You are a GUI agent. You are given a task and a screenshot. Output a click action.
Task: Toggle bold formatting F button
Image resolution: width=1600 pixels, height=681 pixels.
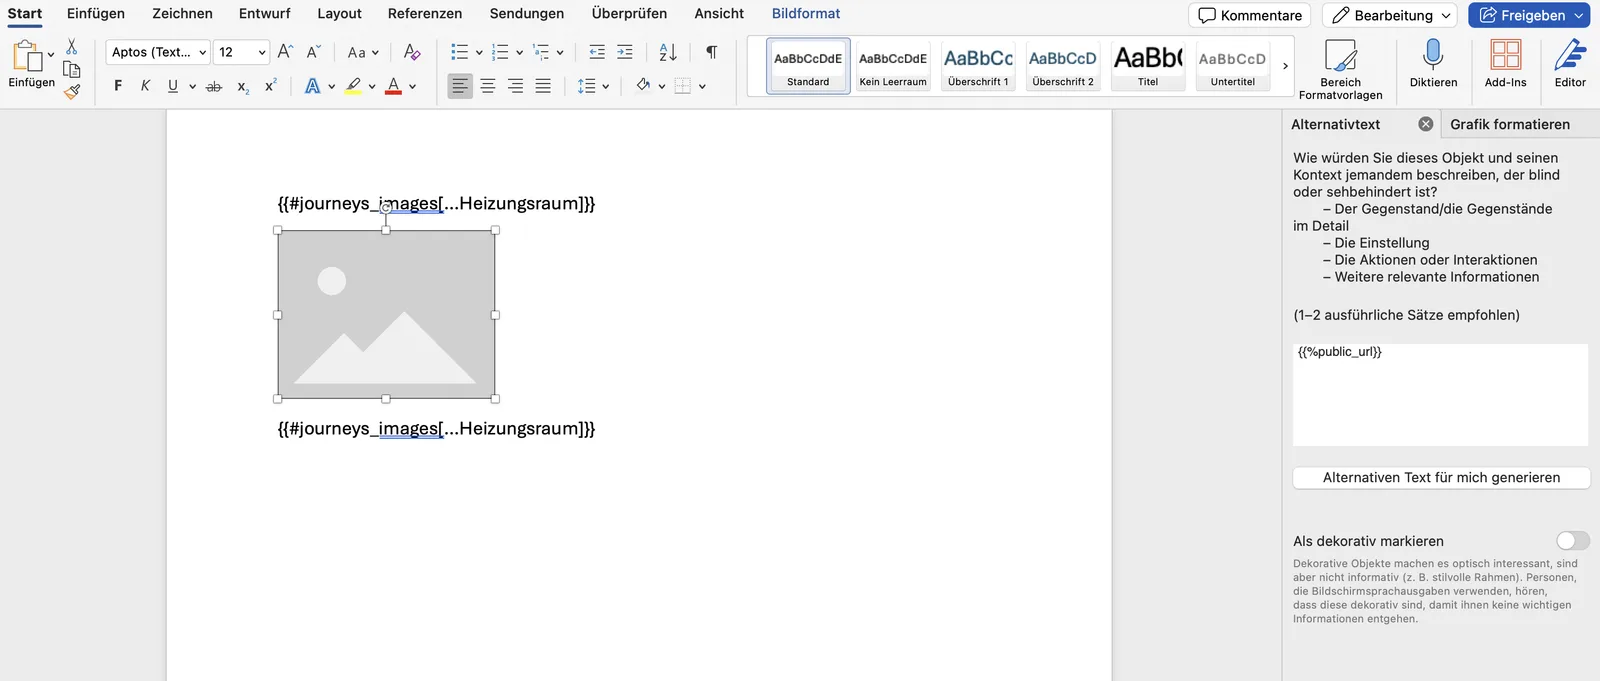118,86
